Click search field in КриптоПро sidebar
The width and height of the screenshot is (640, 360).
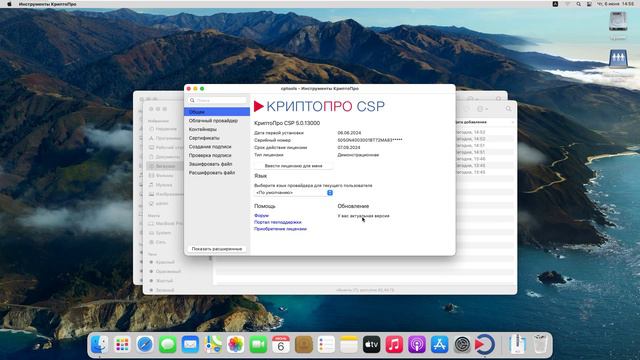click(x=218, y=100)
